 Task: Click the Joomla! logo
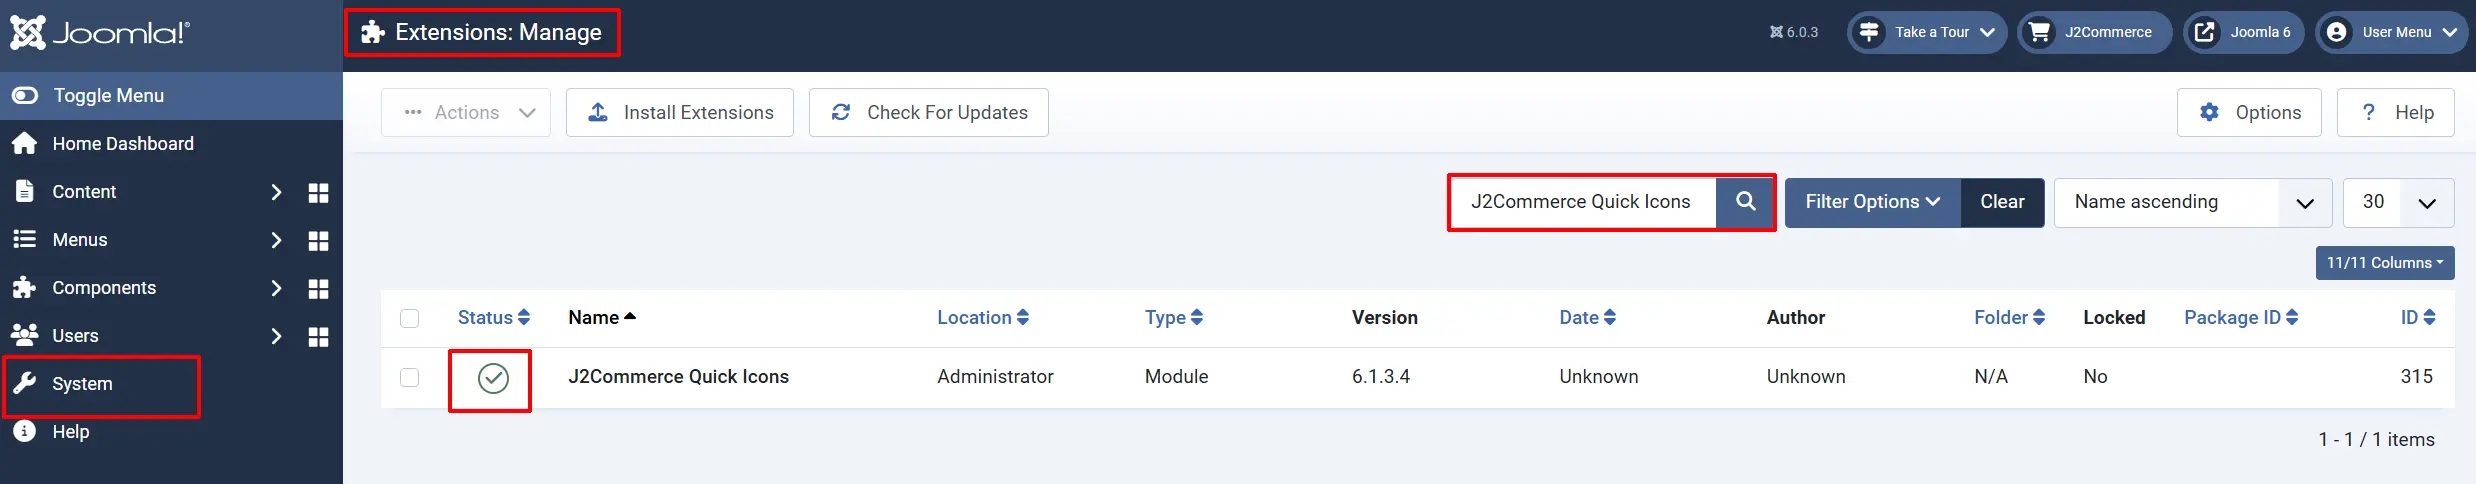[x=99, y=33]
